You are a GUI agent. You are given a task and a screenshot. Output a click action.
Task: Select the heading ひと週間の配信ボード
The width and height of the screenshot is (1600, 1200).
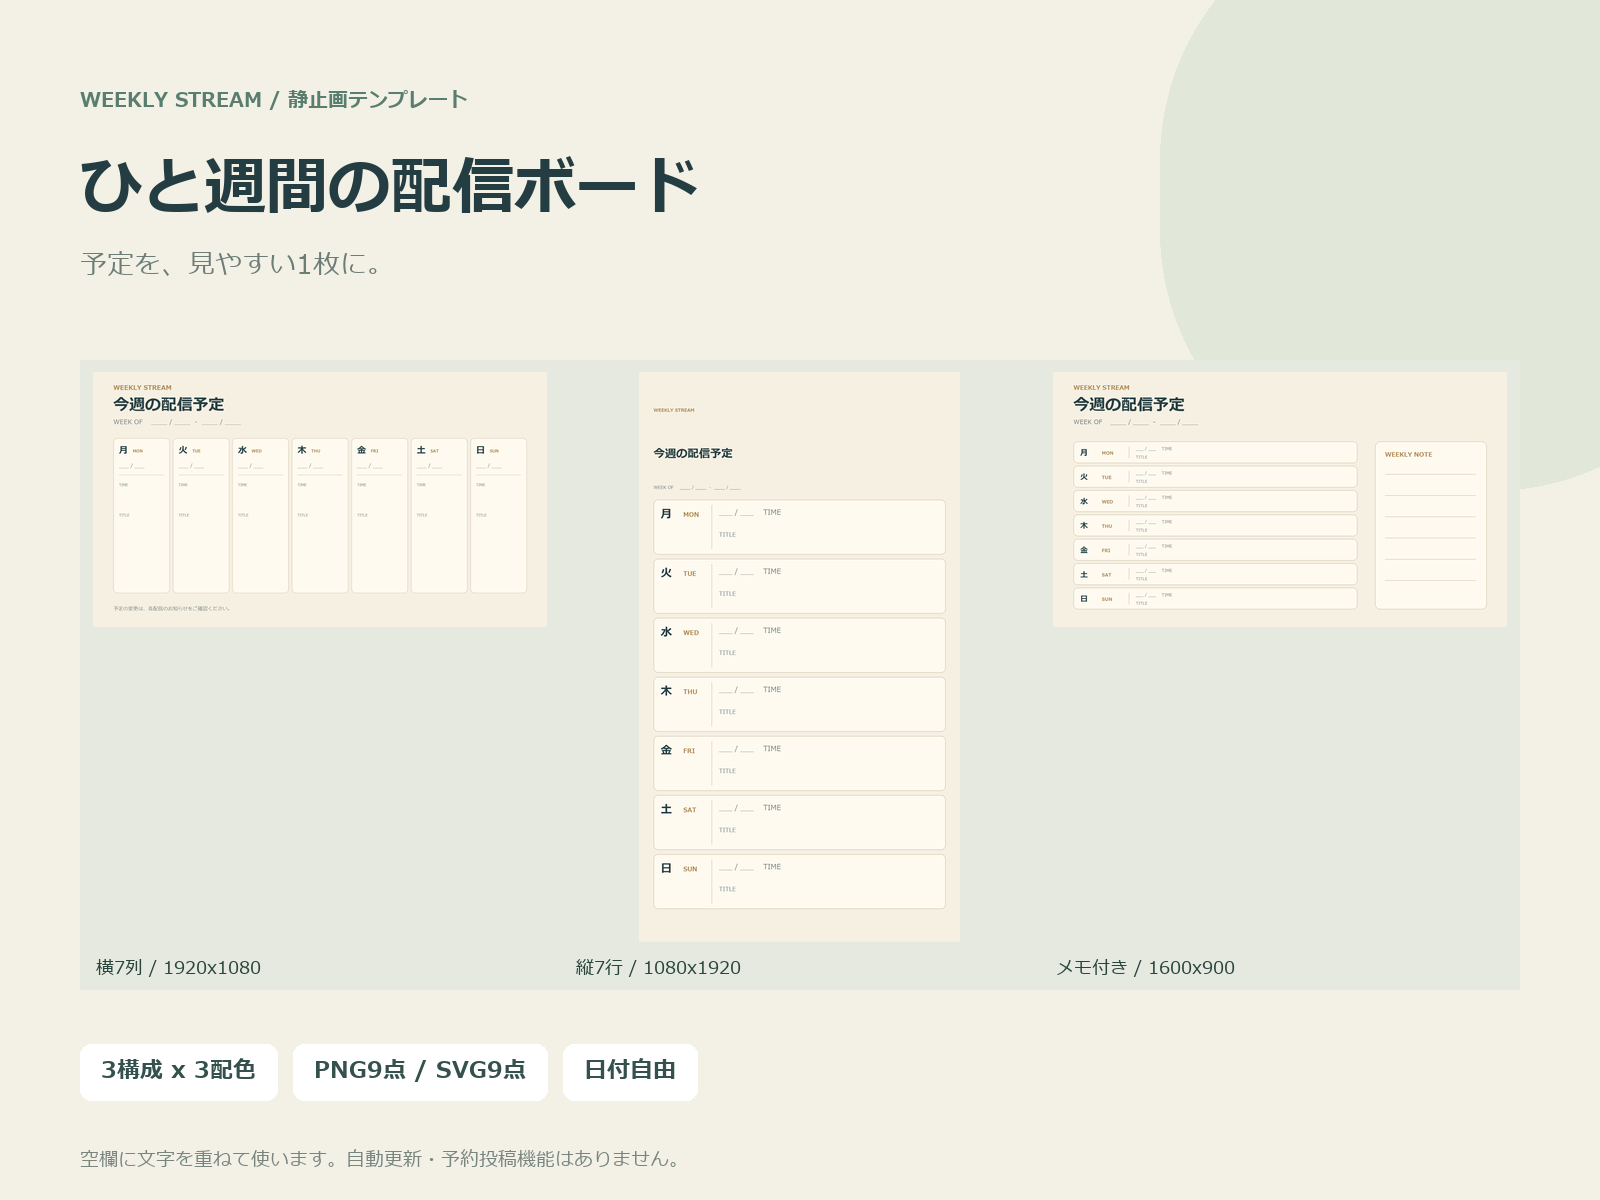click(388, 186)
